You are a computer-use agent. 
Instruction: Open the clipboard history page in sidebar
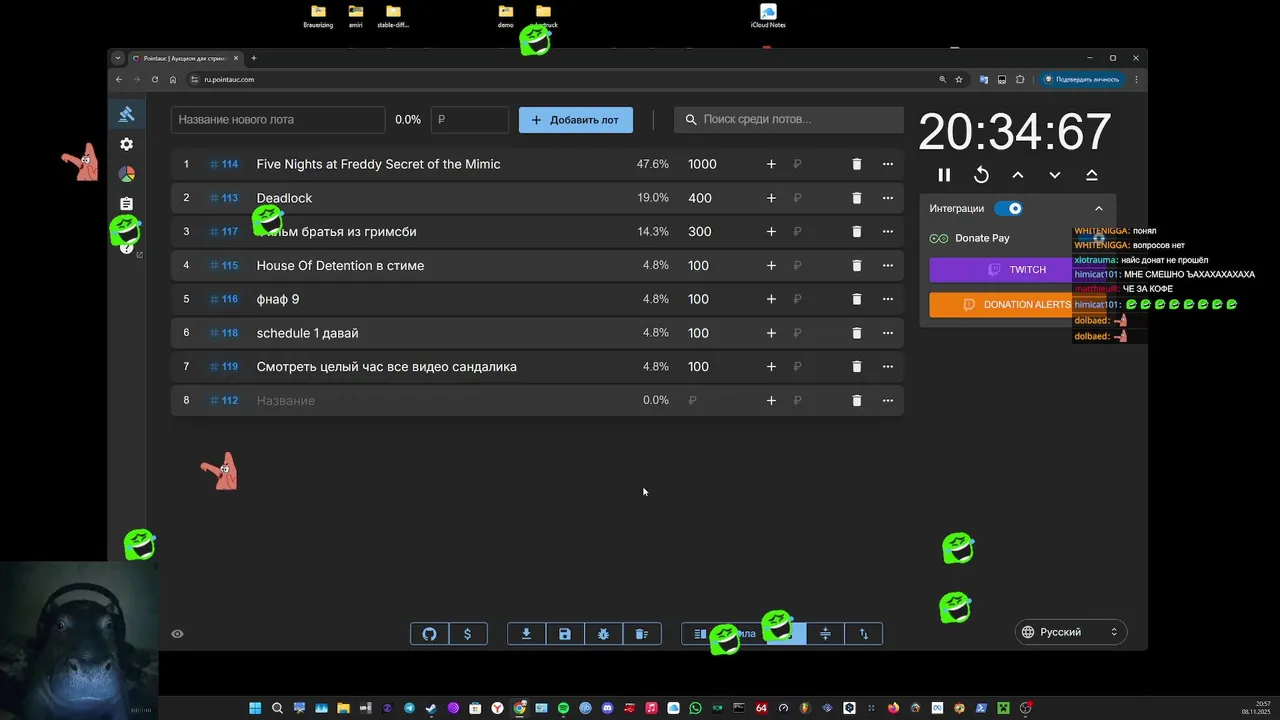(x=127, y=204)
